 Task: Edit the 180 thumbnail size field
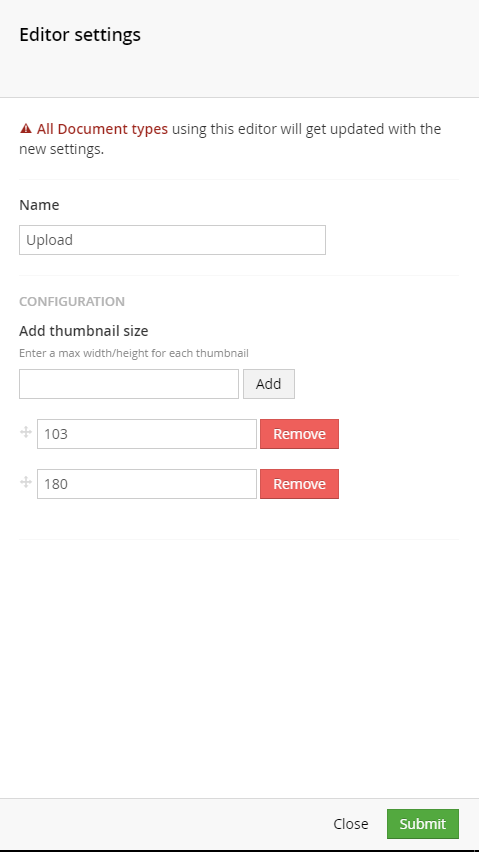pyautogui.click(x=147, y=484)
